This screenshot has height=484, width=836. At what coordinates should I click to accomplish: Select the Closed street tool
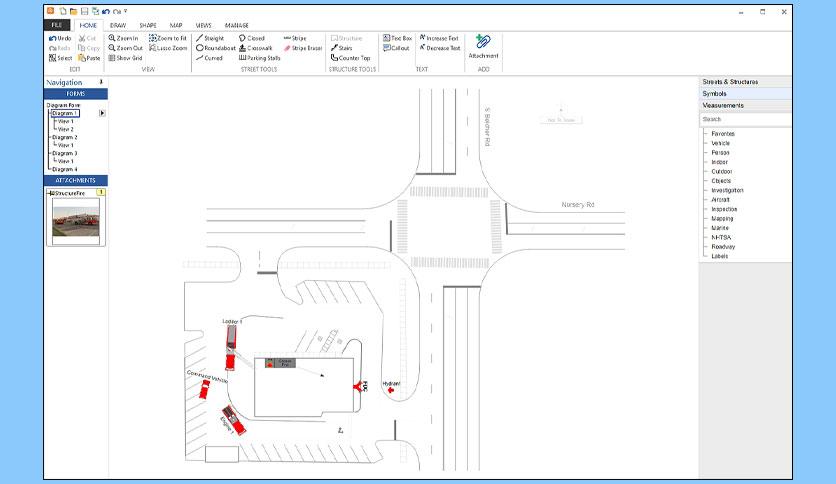[252, 38]
